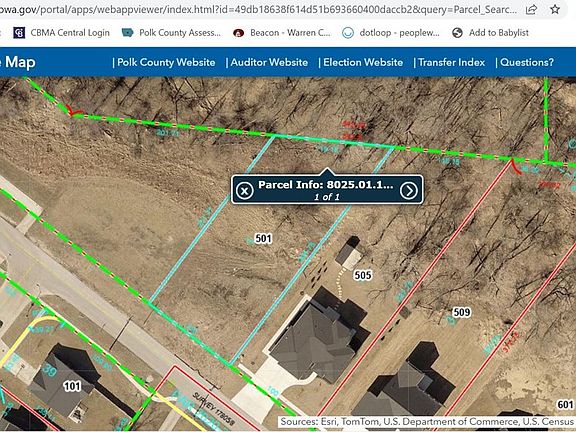
Task: Open Add to Babylist bookmark
Action: pyautogui.click(x=490, y=33)
